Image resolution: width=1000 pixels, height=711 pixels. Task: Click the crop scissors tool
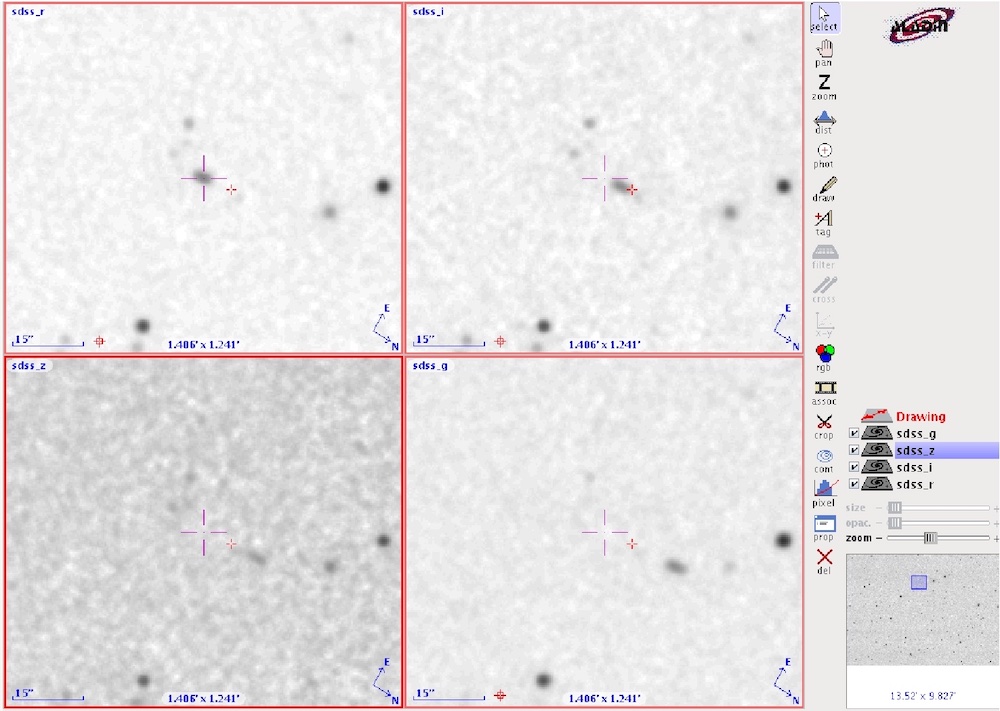click(824, 426)
